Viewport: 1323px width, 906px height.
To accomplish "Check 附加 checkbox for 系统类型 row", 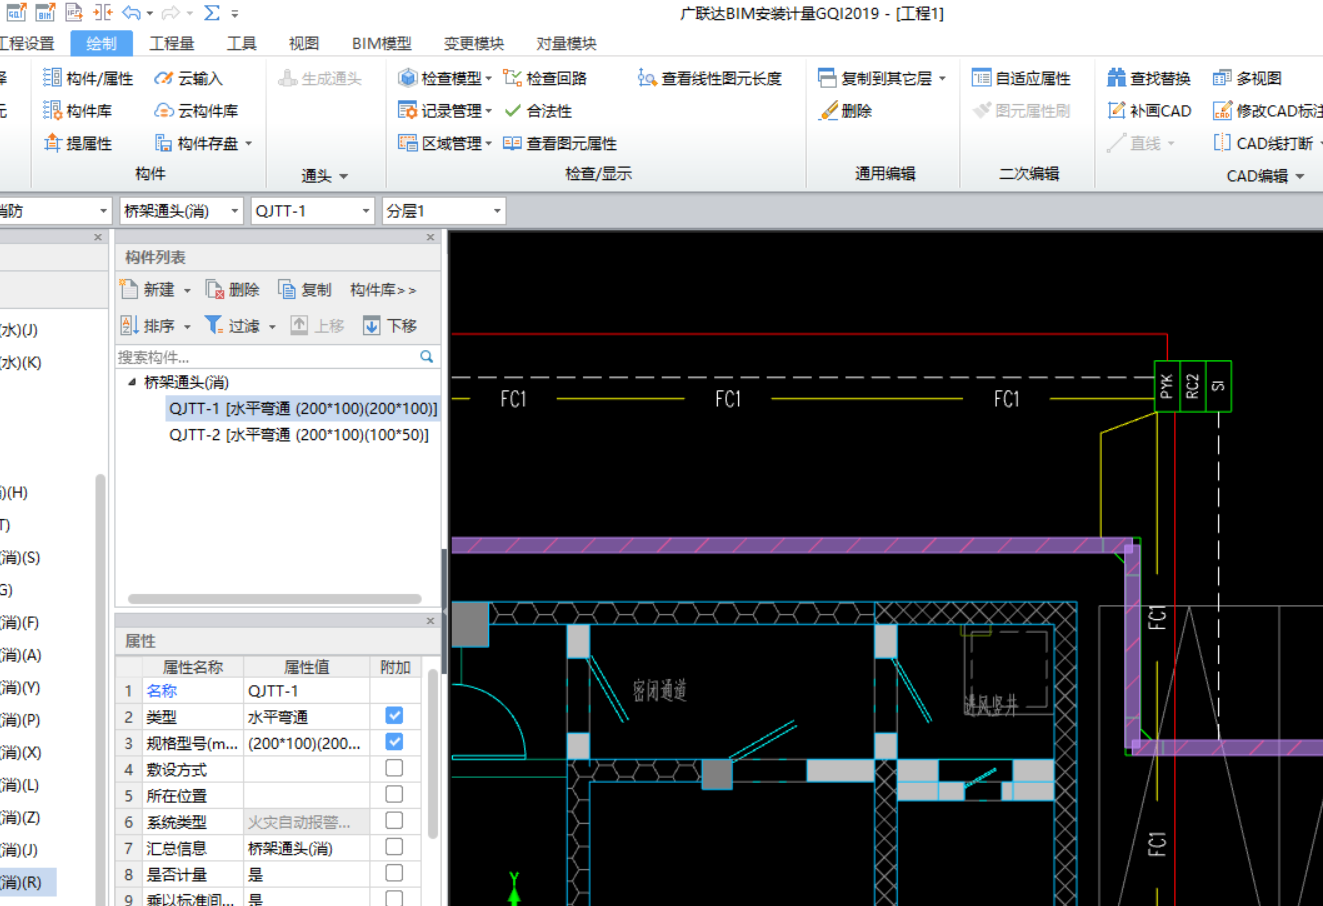I will click(394, 820).
